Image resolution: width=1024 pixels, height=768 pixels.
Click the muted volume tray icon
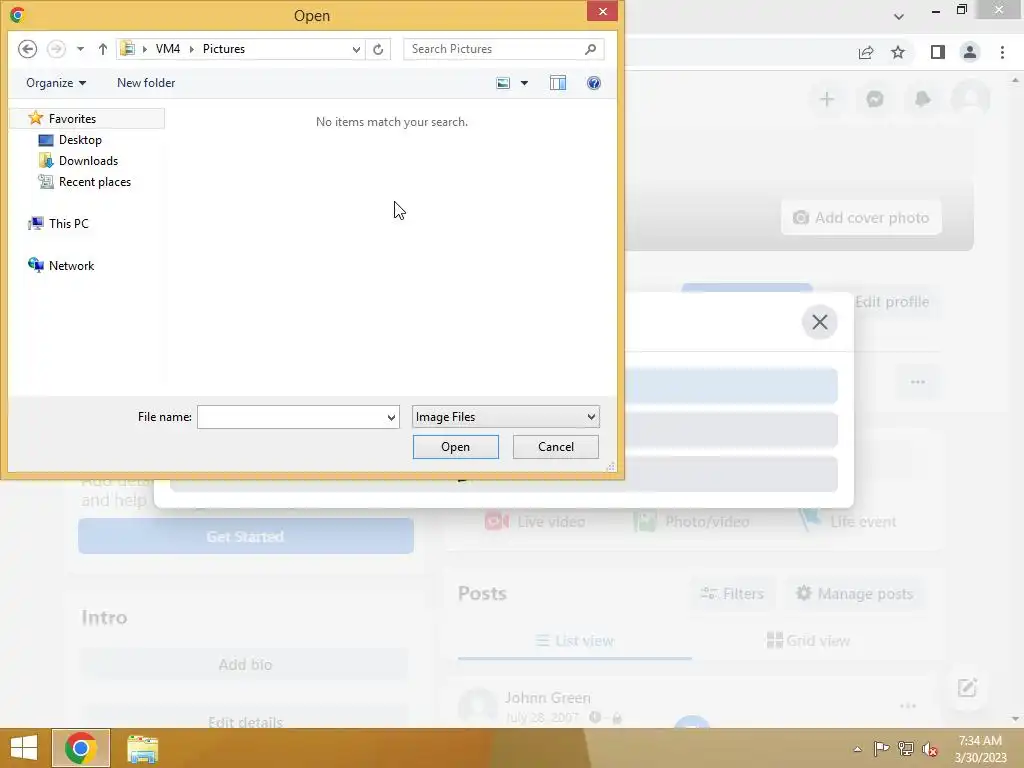coord(930,749)
